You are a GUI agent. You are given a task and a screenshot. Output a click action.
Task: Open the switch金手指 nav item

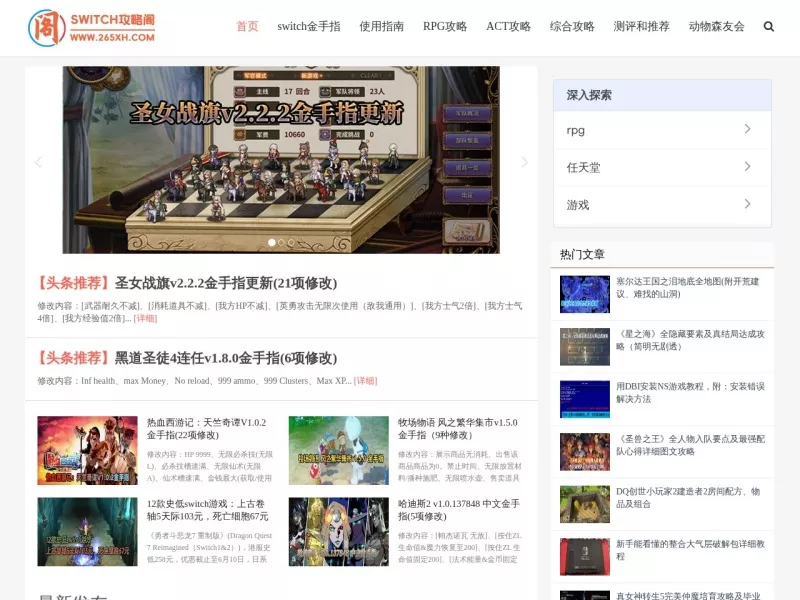pyautogui.click(x=309, y=27)
